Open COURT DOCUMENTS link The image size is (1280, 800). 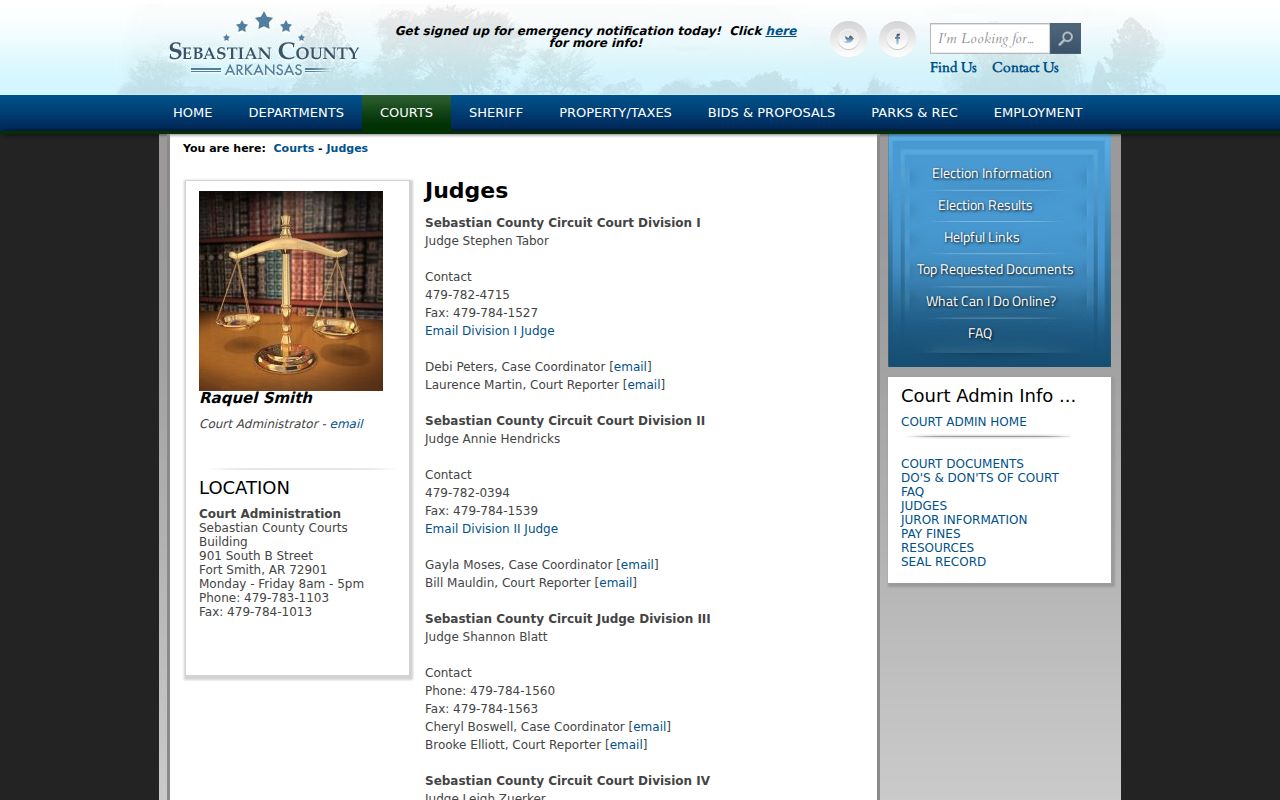(x=962, y=464)
